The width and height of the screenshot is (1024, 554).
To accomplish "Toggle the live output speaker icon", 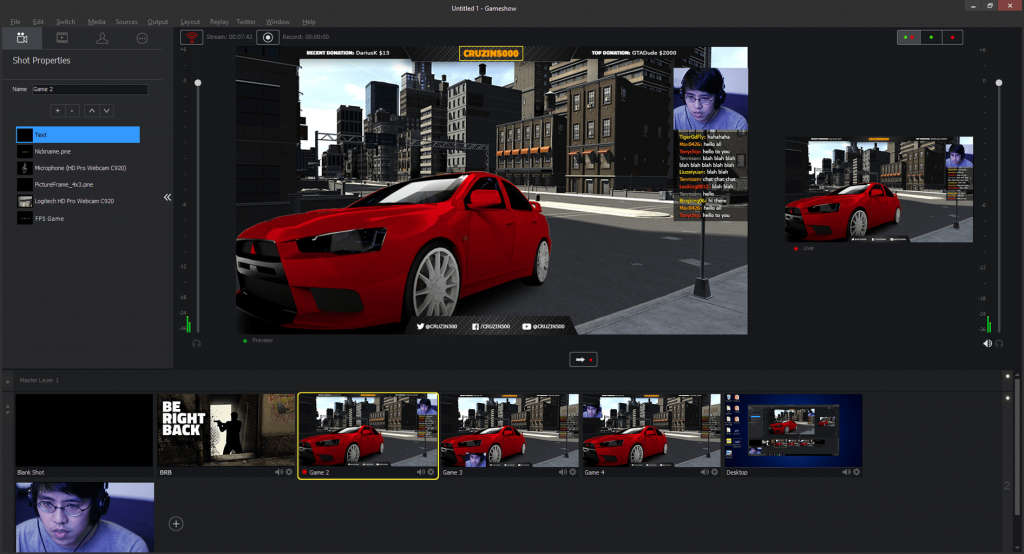I will click(987, 343).
